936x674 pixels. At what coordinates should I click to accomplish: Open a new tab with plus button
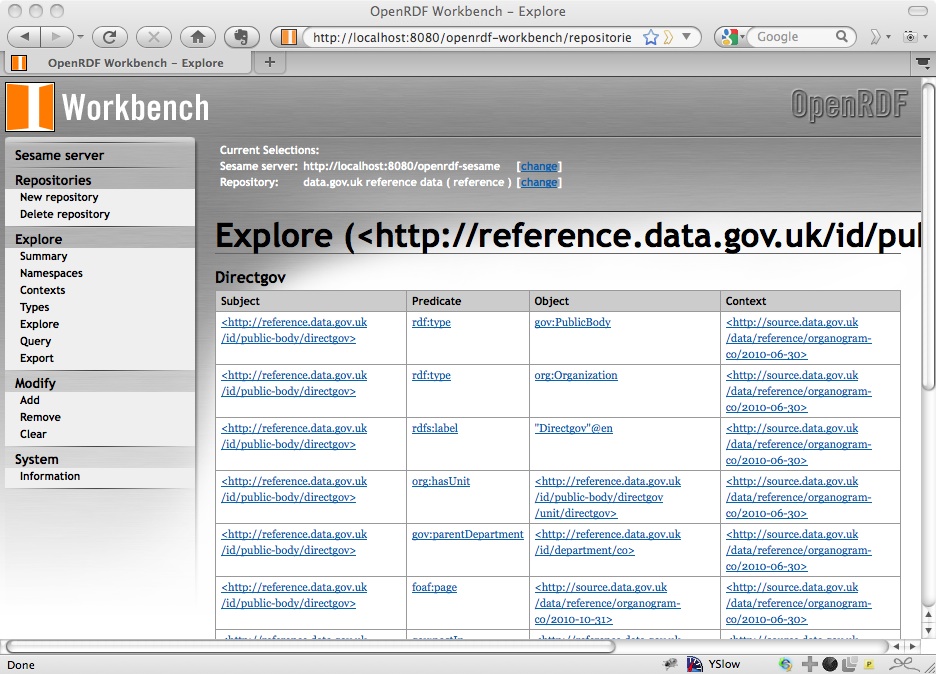click(270, 62)
